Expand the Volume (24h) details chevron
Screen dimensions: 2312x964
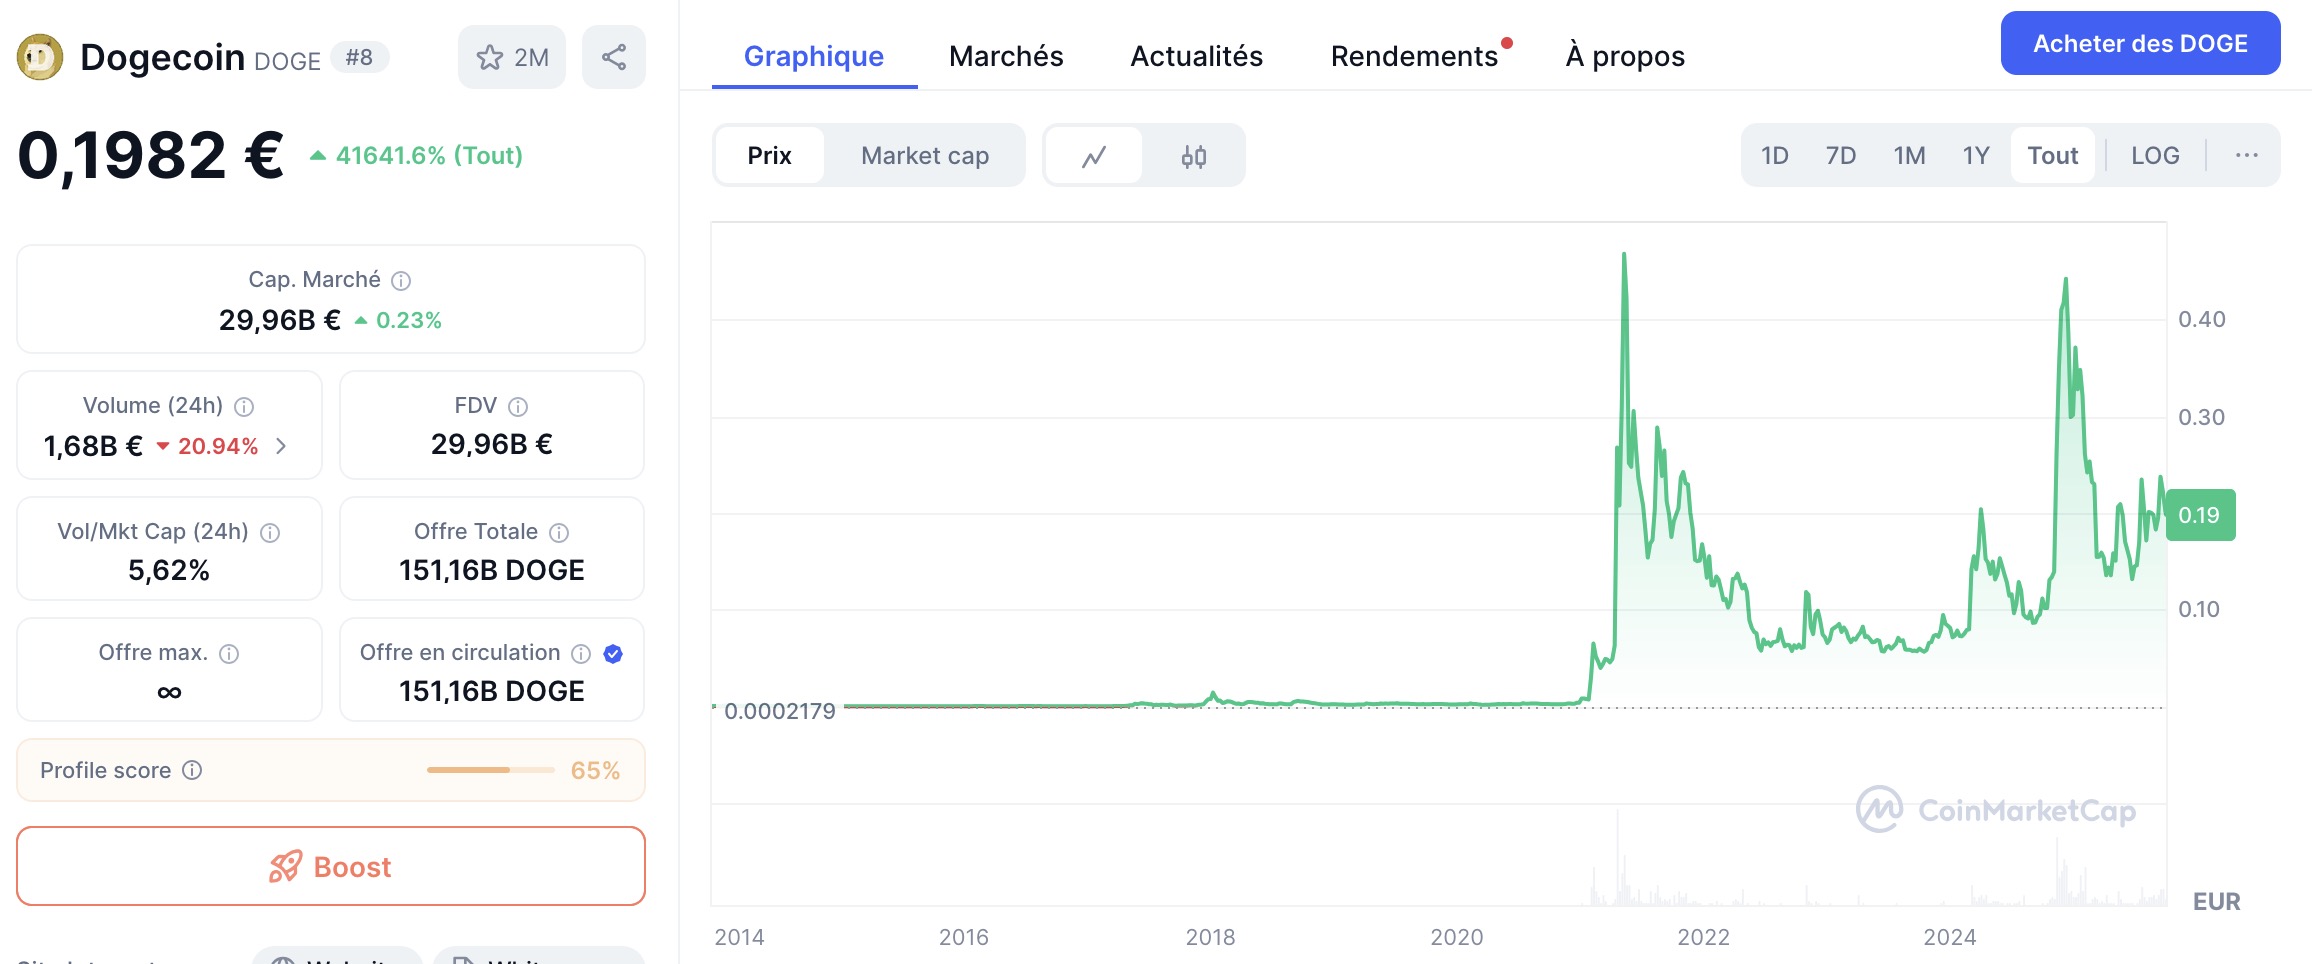click(x=281, y=446)
